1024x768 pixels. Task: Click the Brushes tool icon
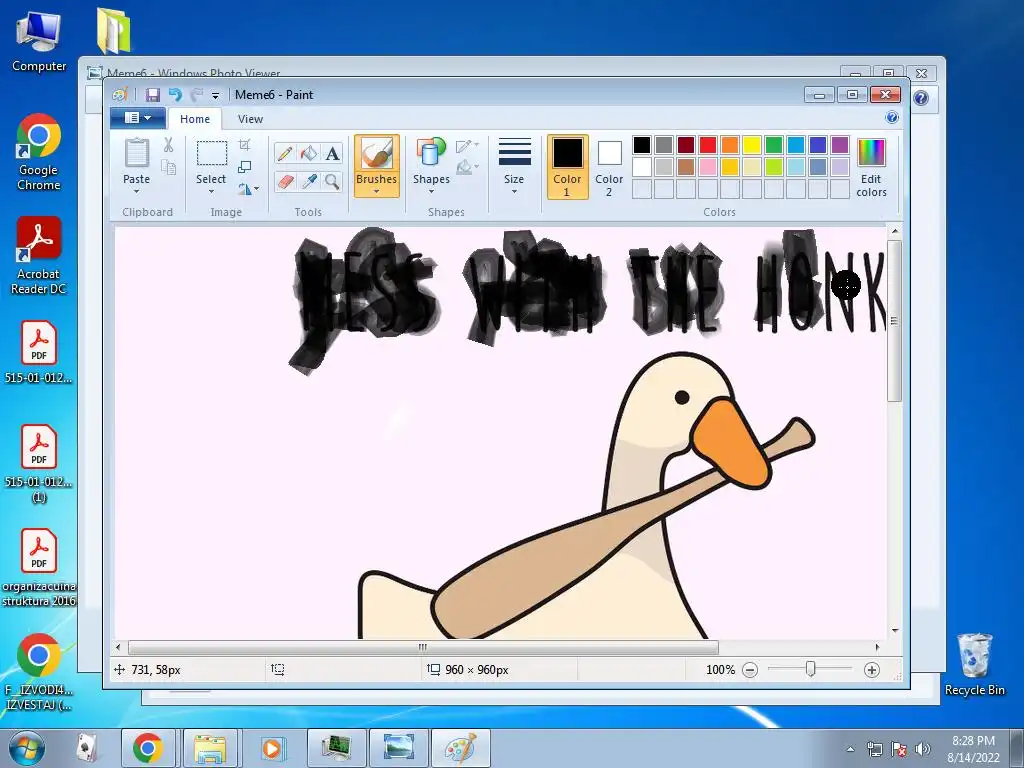pyautogui.click(x=376, y=154)
